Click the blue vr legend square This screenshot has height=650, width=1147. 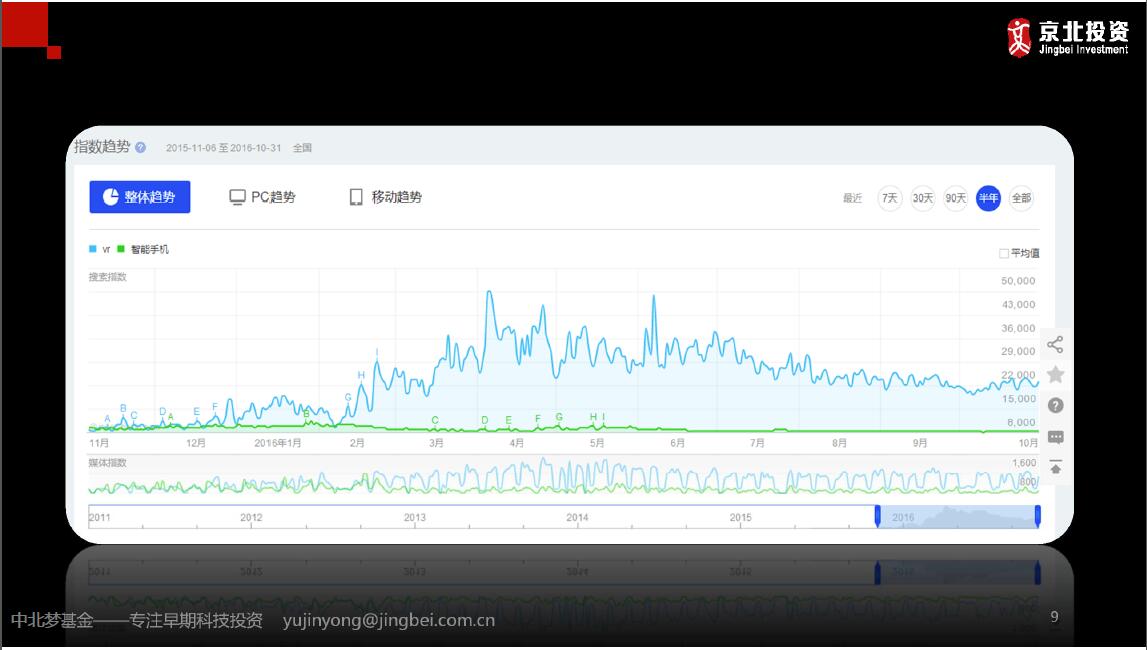click(93, 249)
